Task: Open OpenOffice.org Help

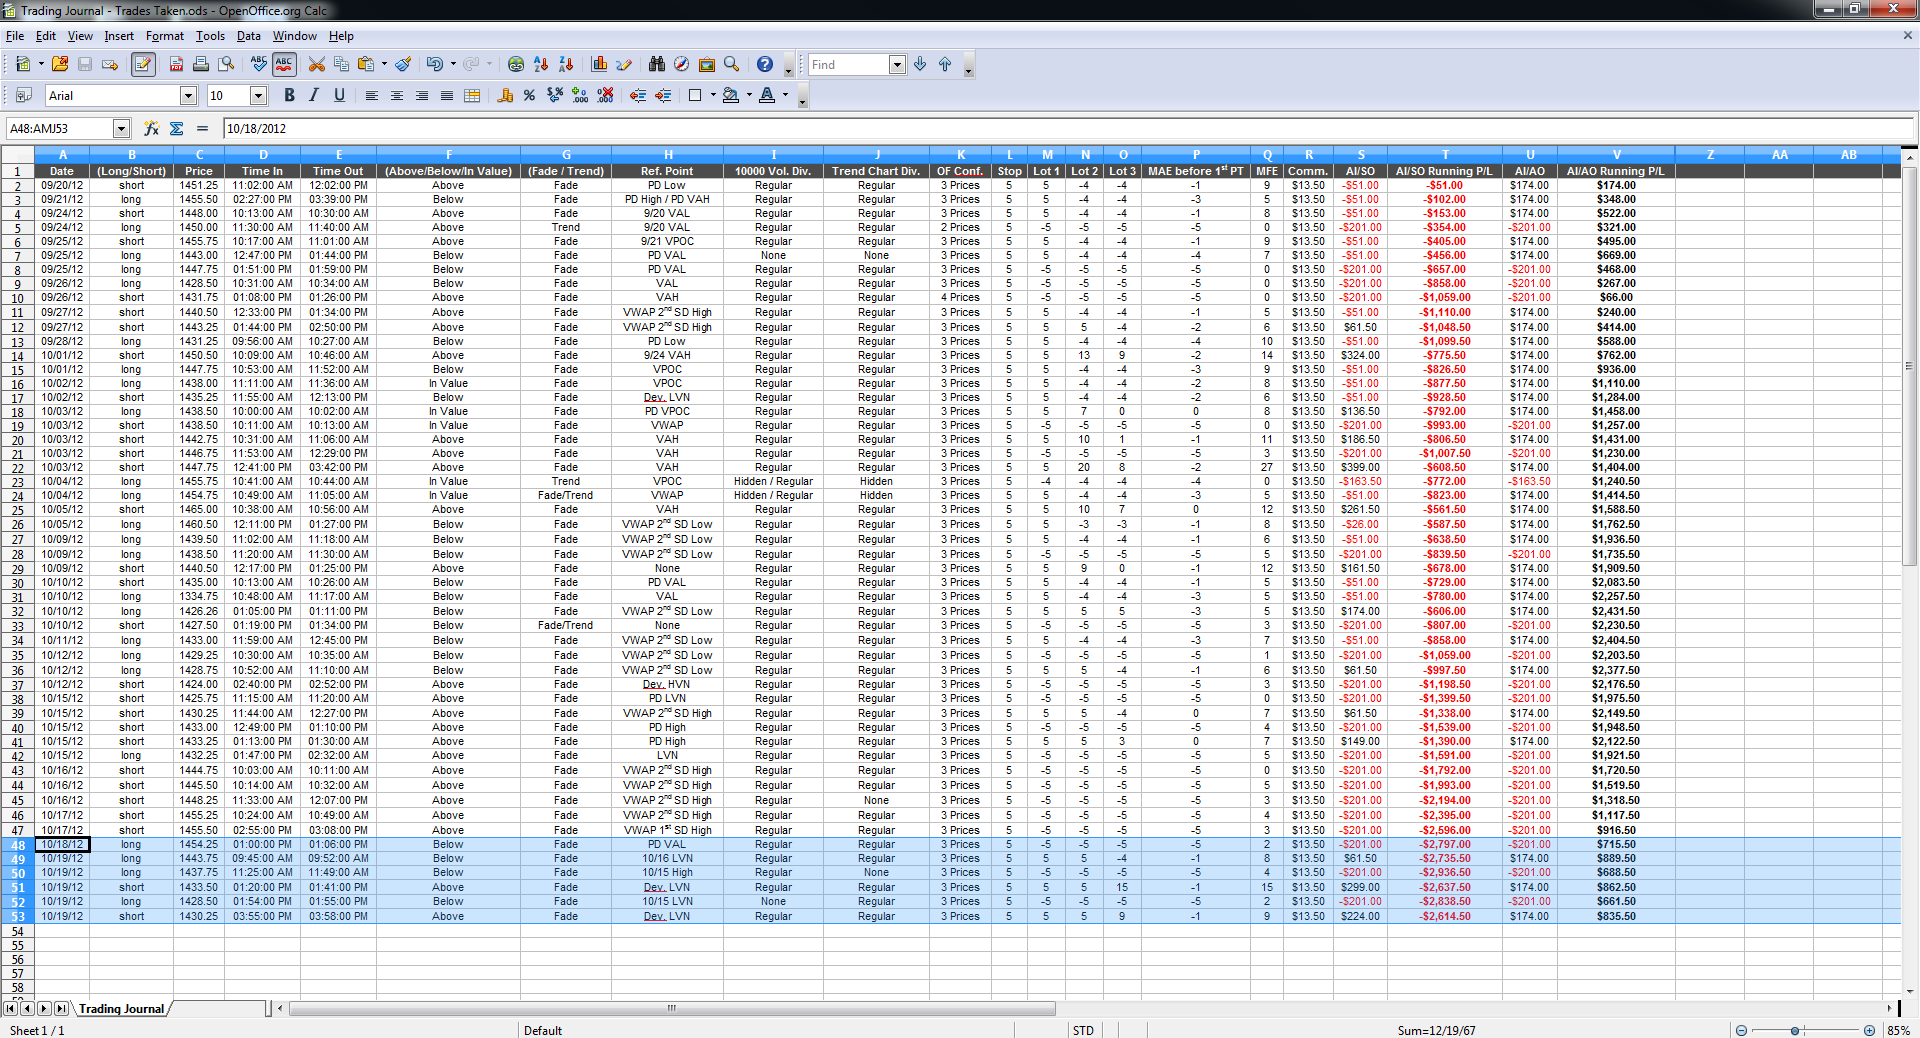Action: 765,64
